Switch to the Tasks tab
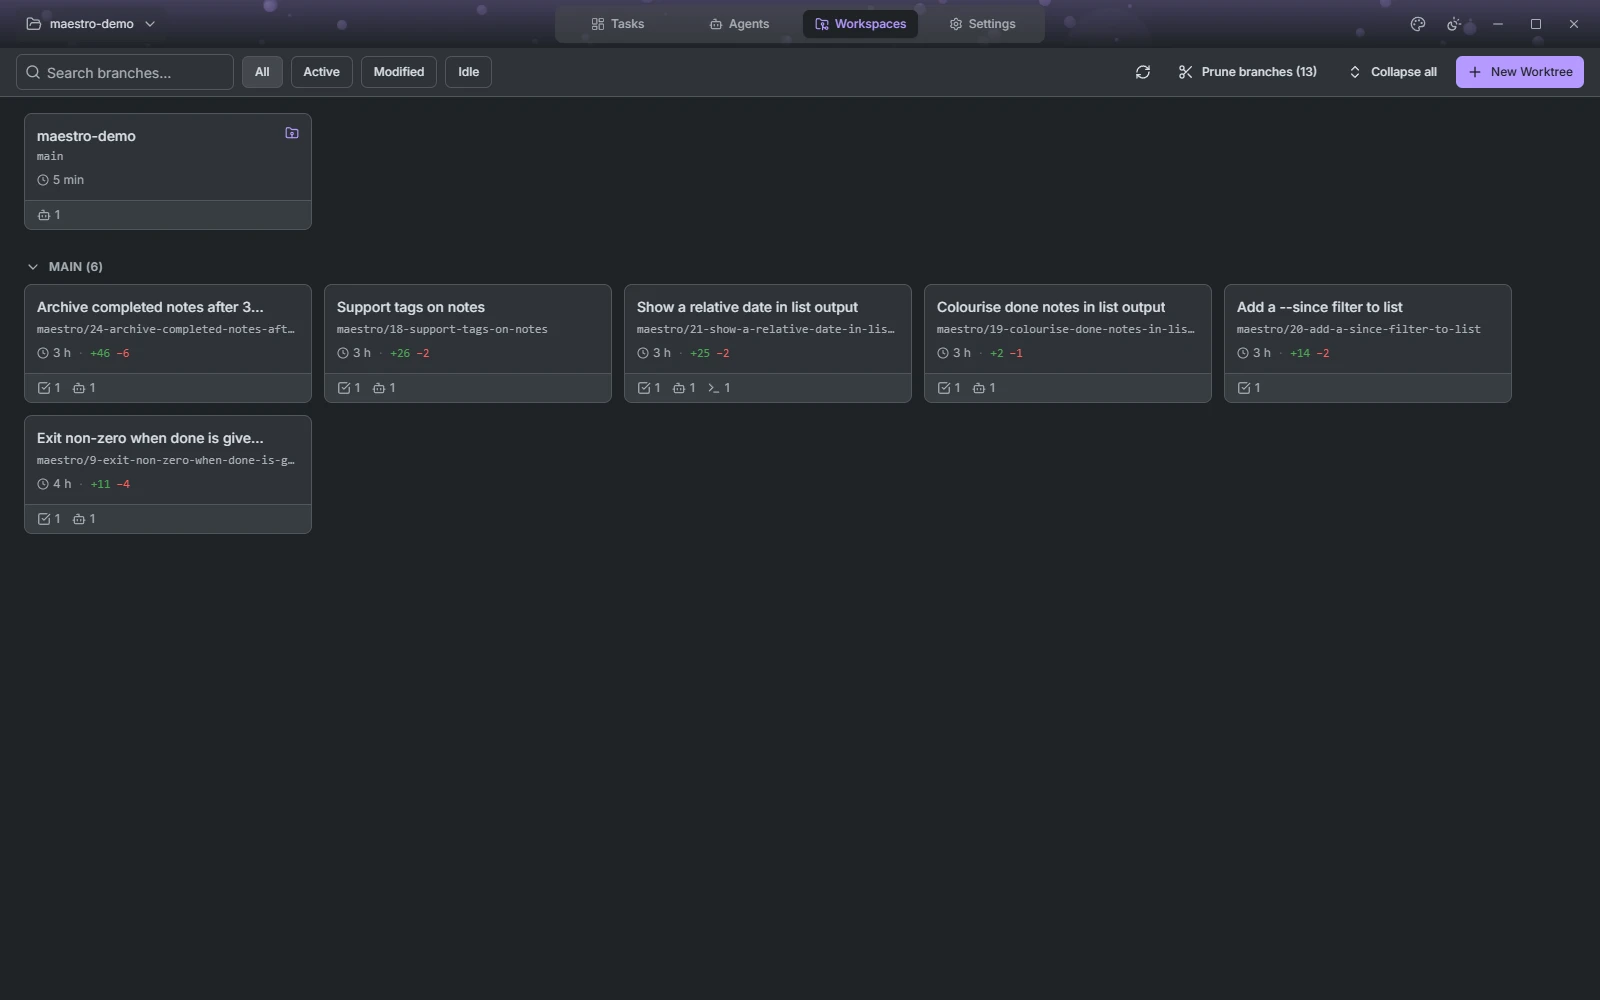 [618, 24]
